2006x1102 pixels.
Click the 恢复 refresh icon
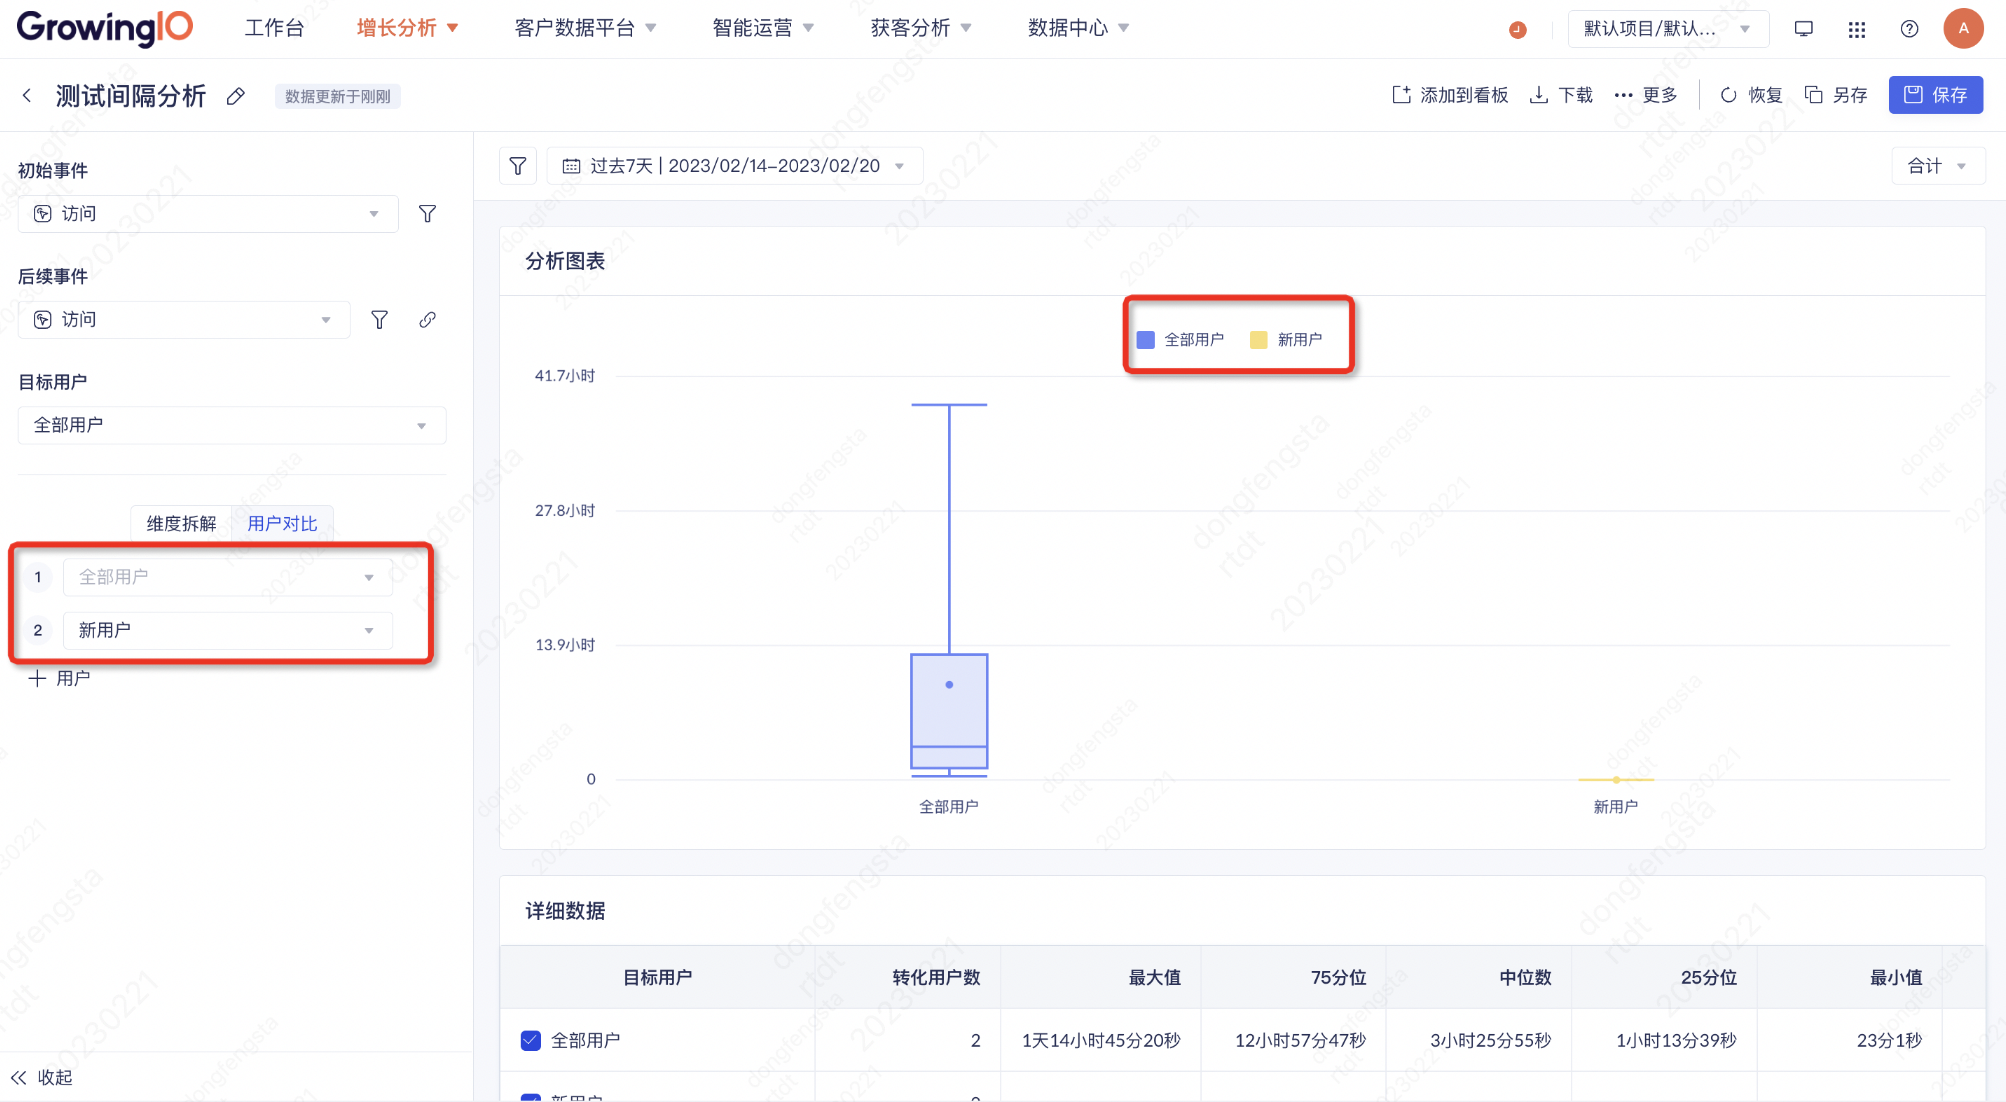tap(1728, 95)
